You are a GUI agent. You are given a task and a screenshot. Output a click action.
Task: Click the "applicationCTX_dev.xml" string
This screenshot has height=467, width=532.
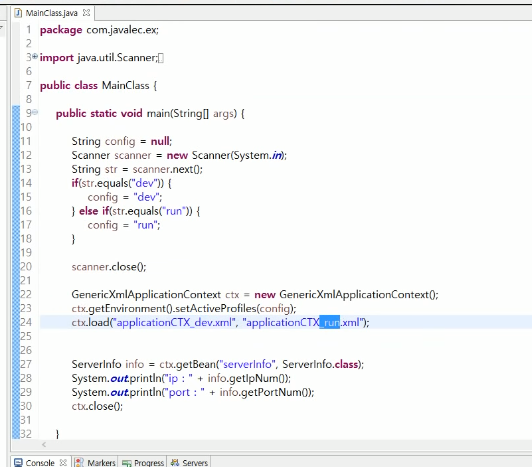point(174,322)
